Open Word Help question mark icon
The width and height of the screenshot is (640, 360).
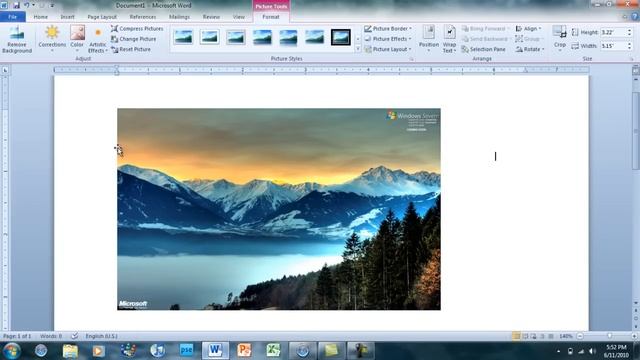coord(635,17)
